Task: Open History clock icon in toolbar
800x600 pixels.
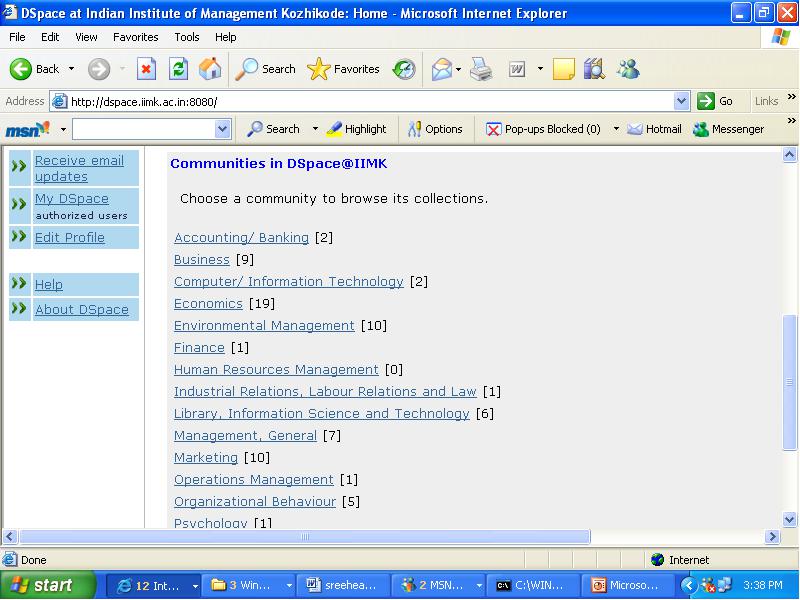Action: coord(404,69)
